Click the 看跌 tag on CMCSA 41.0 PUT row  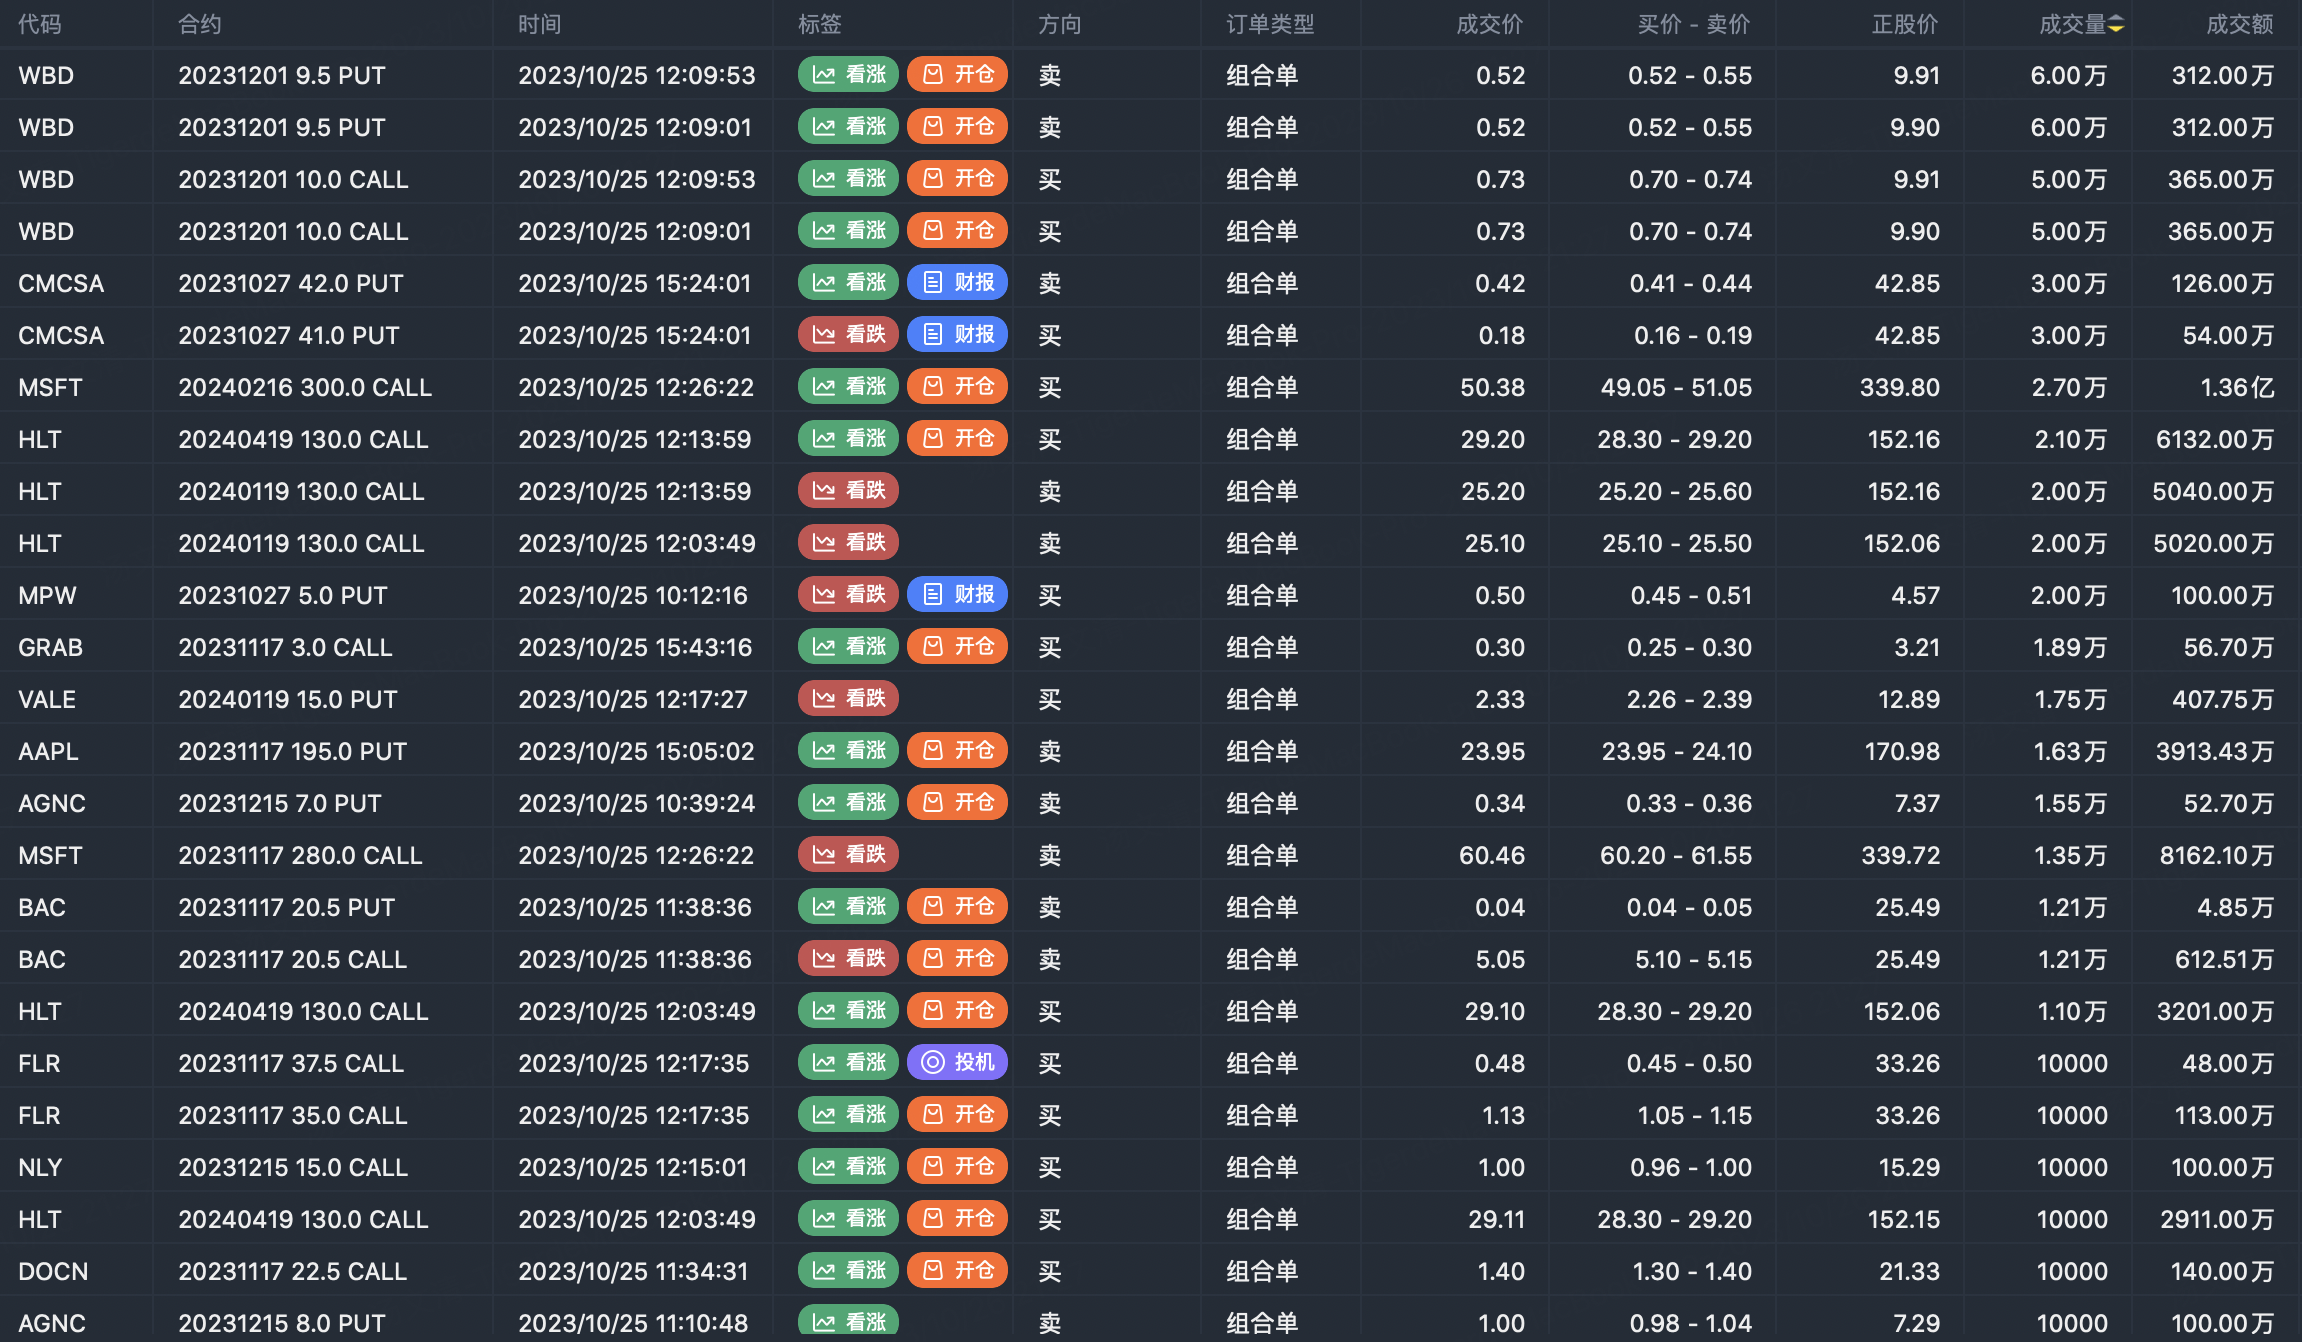point(848,335)
